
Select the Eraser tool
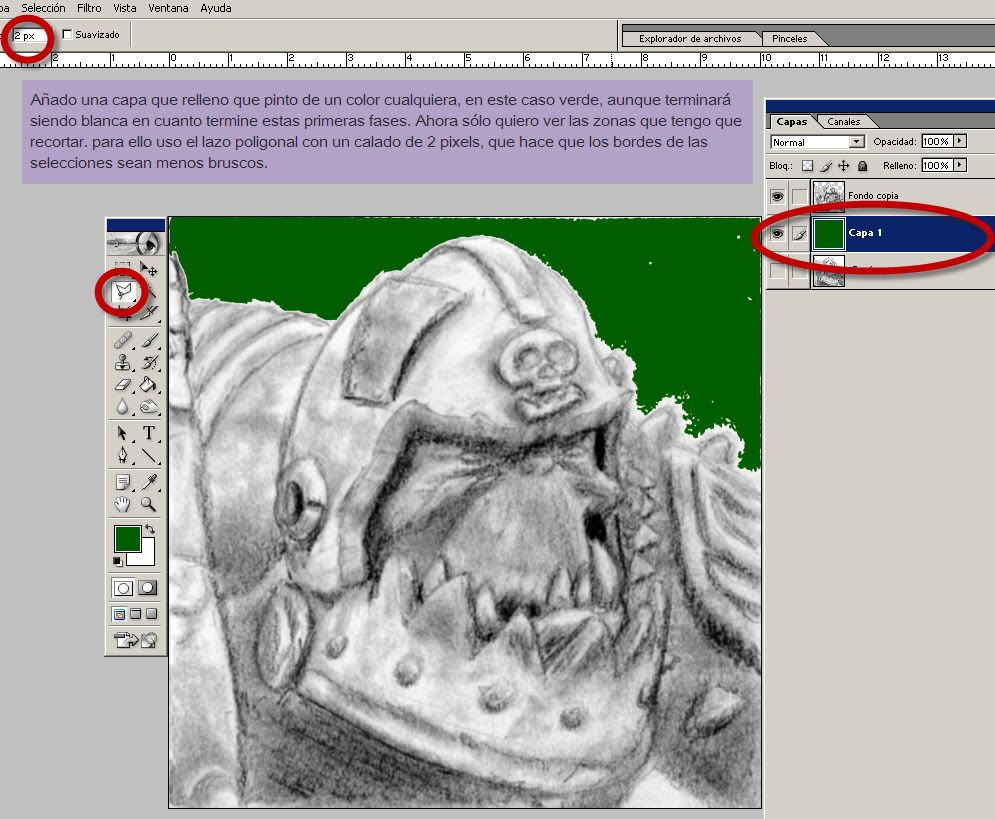(122, 384)
